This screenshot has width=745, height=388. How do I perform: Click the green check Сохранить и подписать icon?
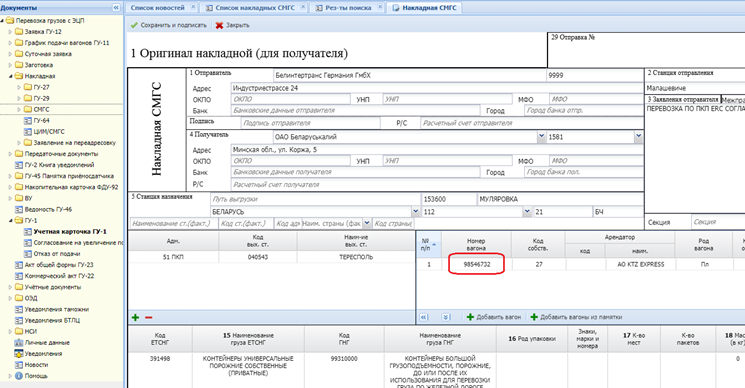coord(134,25)
